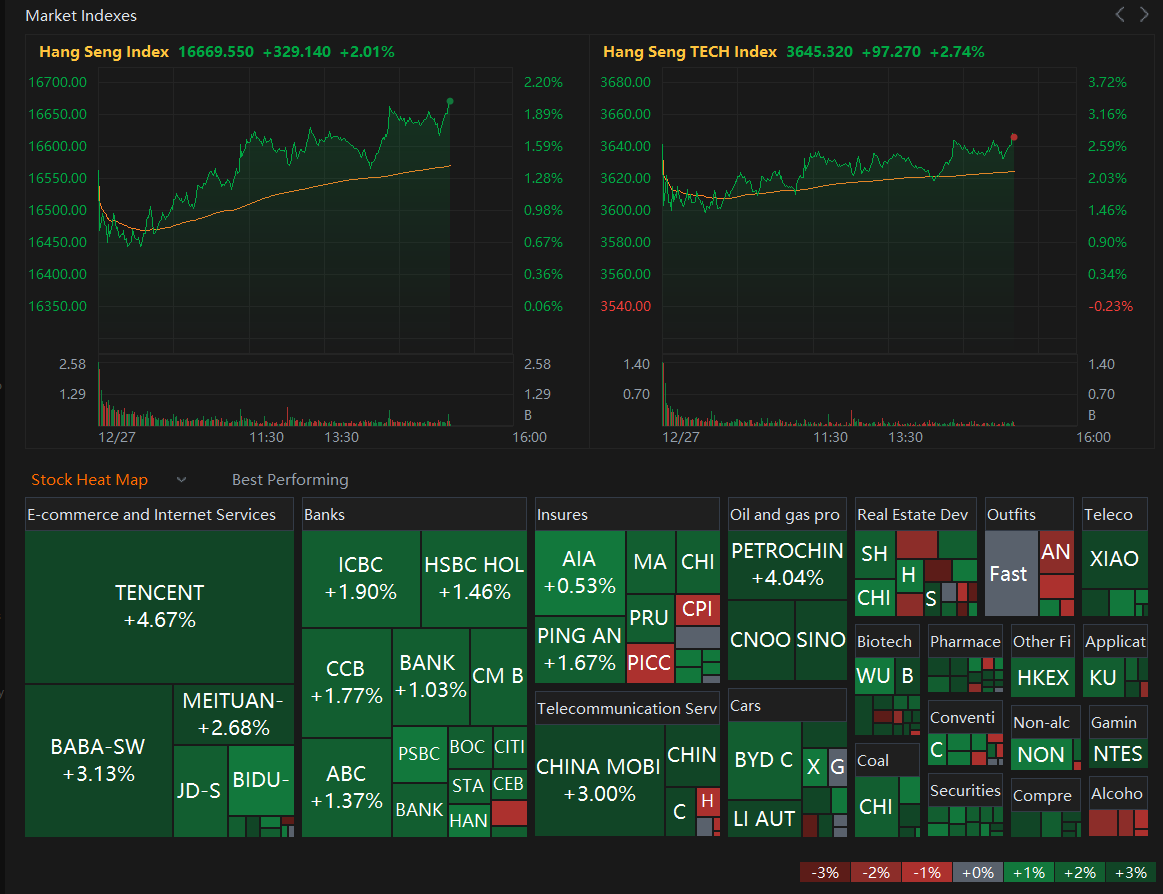1163x894 pixels.
Task: Click the -1% legend color block
Action: click(x=926, y=872)
